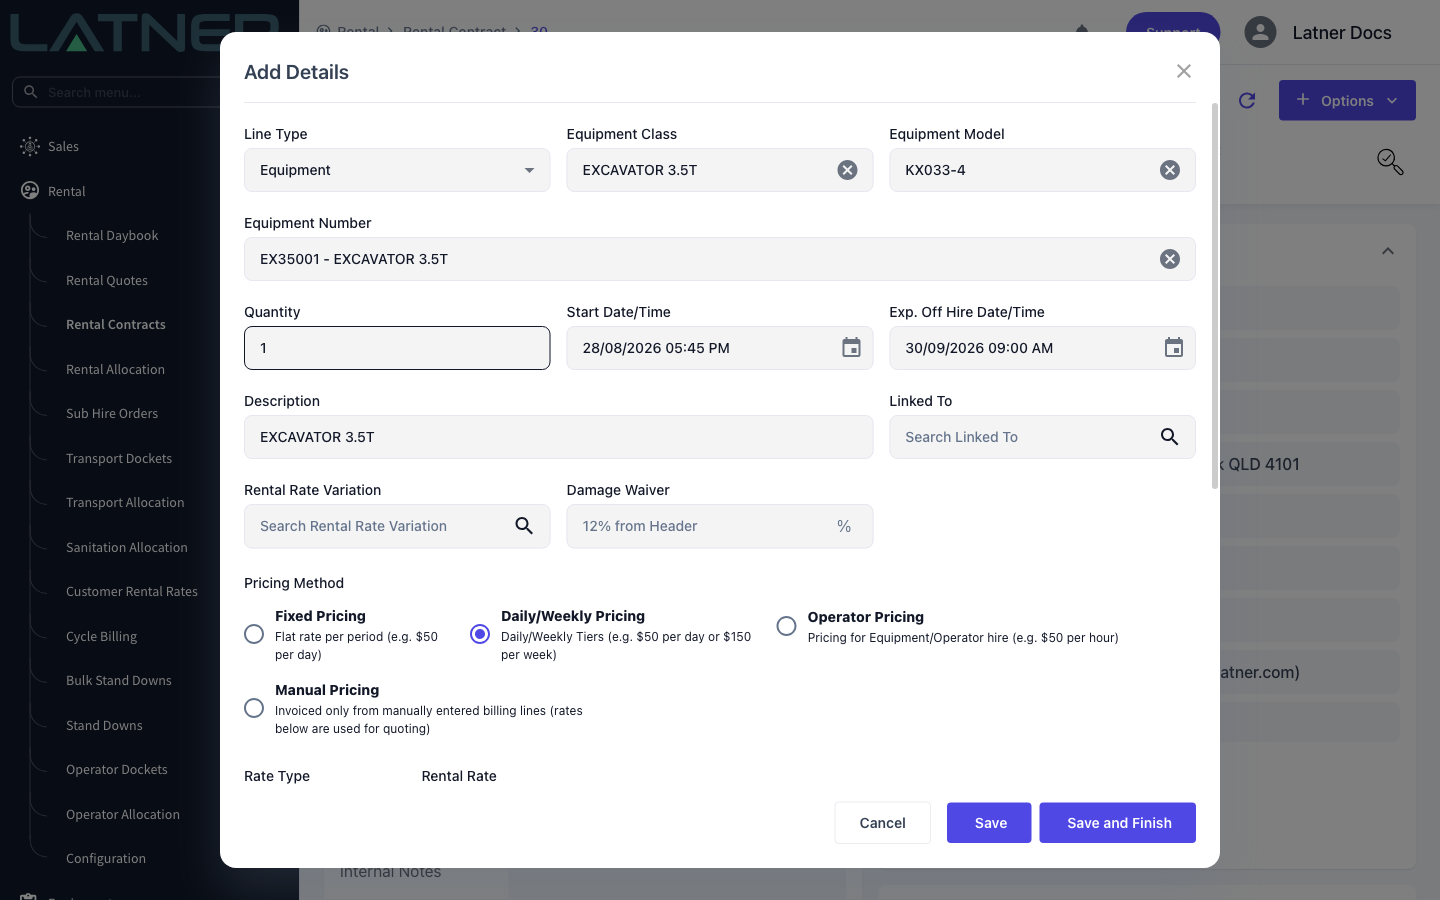The width and height of the screenshot is (1440, 900).
Task: Cancel the Add Details dialog
Action: [x=882, y=823]
